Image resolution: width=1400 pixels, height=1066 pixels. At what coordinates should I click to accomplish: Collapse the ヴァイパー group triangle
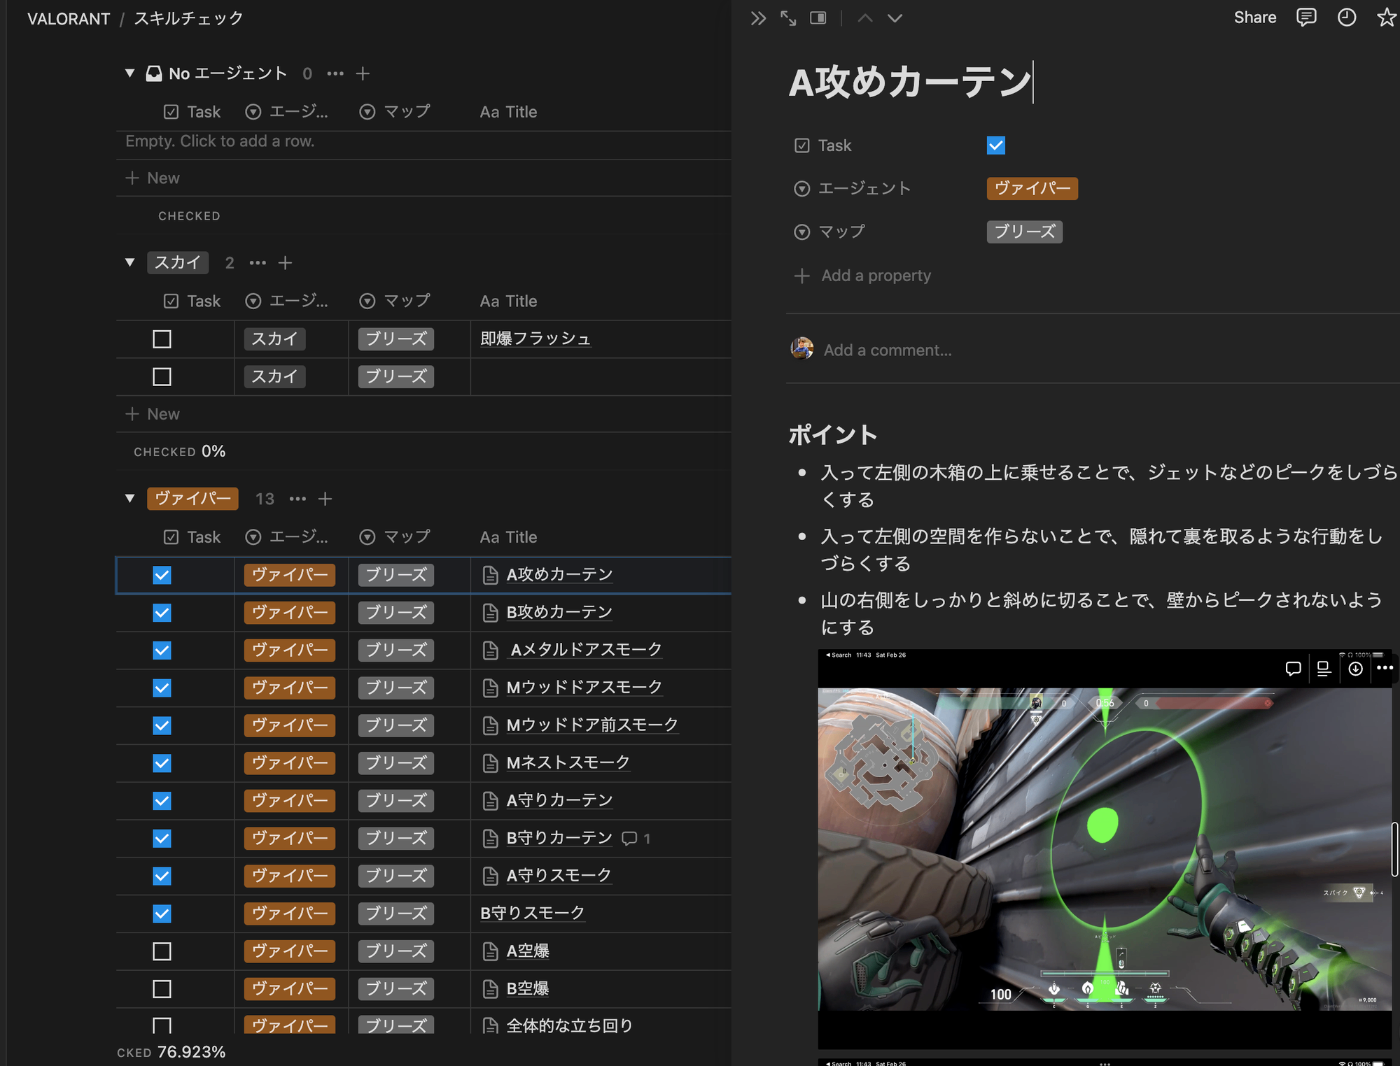(130, 499)
